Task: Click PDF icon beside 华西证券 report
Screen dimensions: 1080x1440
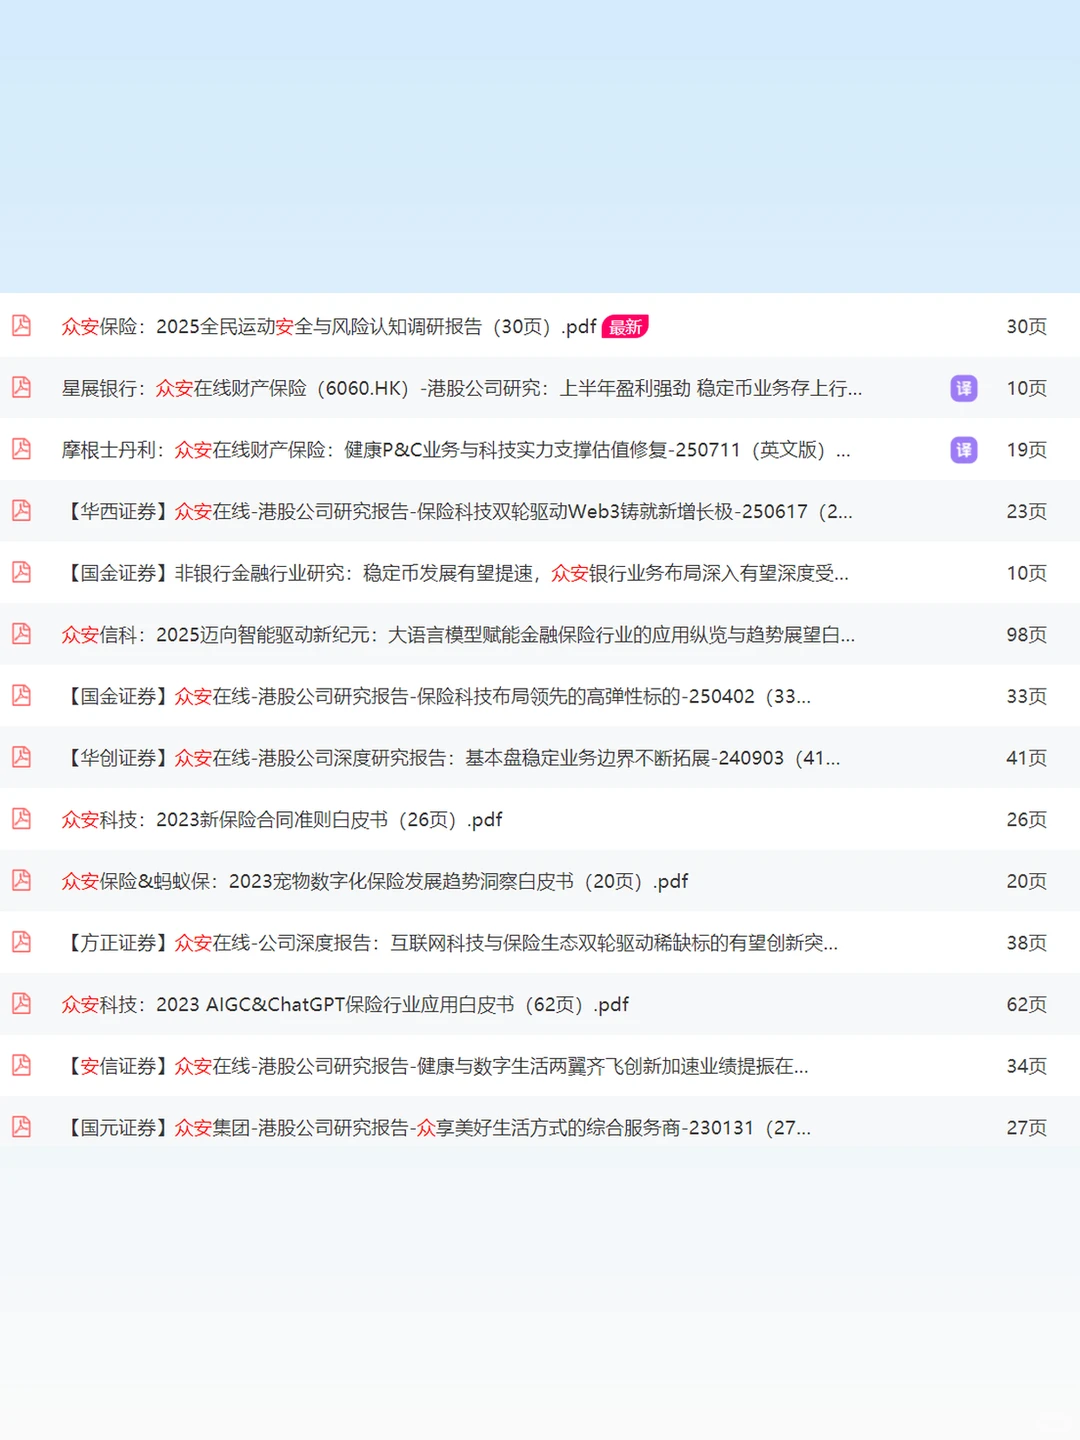Action: pos(21,510)
